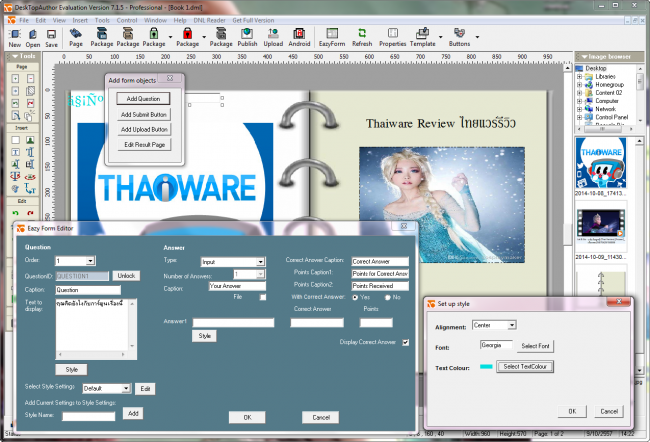Click the Get Full Version menu item
The width and height of the screenshot is (650, 442).
[253, 20]
